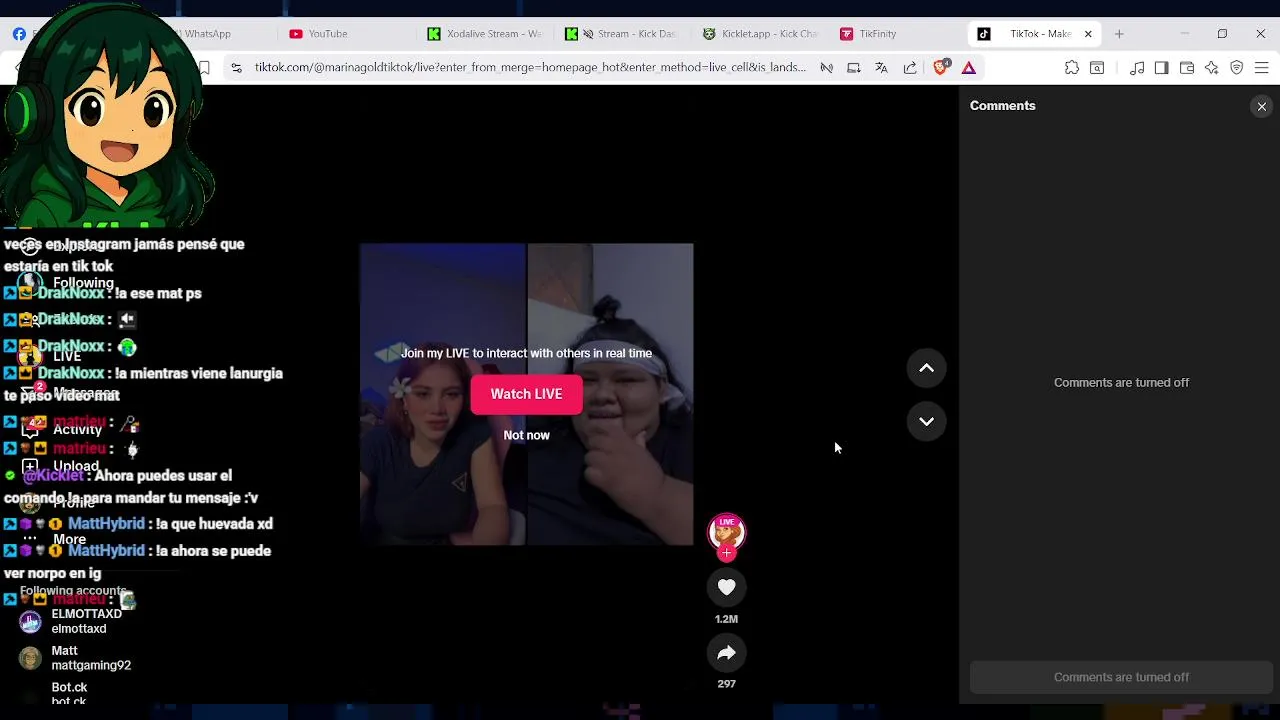The image size is (1280, 720).
Task: Toggle the tab audio mute icon in address bar
Action: coord(827,68)
